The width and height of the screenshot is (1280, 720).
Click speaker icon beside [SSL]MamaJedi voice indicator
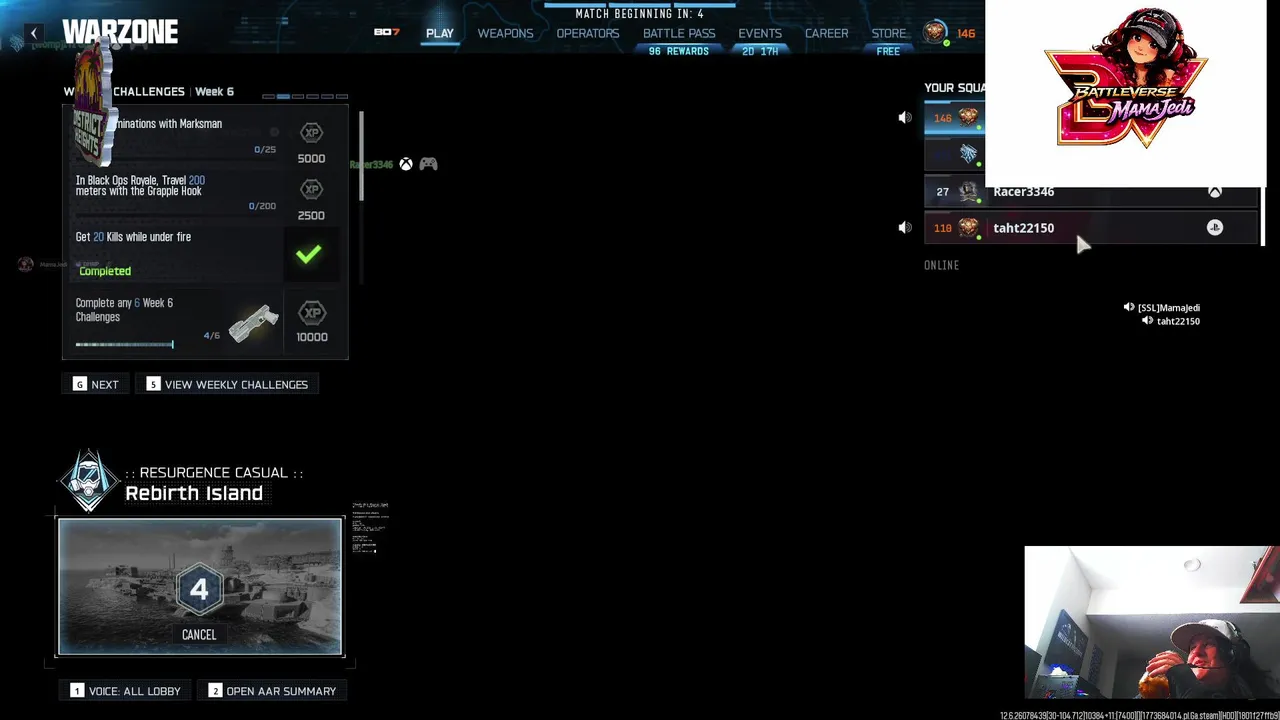tap(1128, 308)
